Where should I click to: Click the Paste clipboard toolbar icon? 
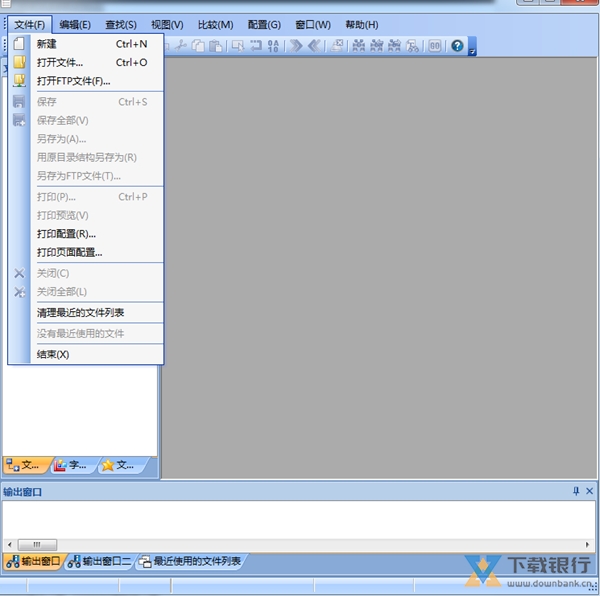(x=216, y=46)
